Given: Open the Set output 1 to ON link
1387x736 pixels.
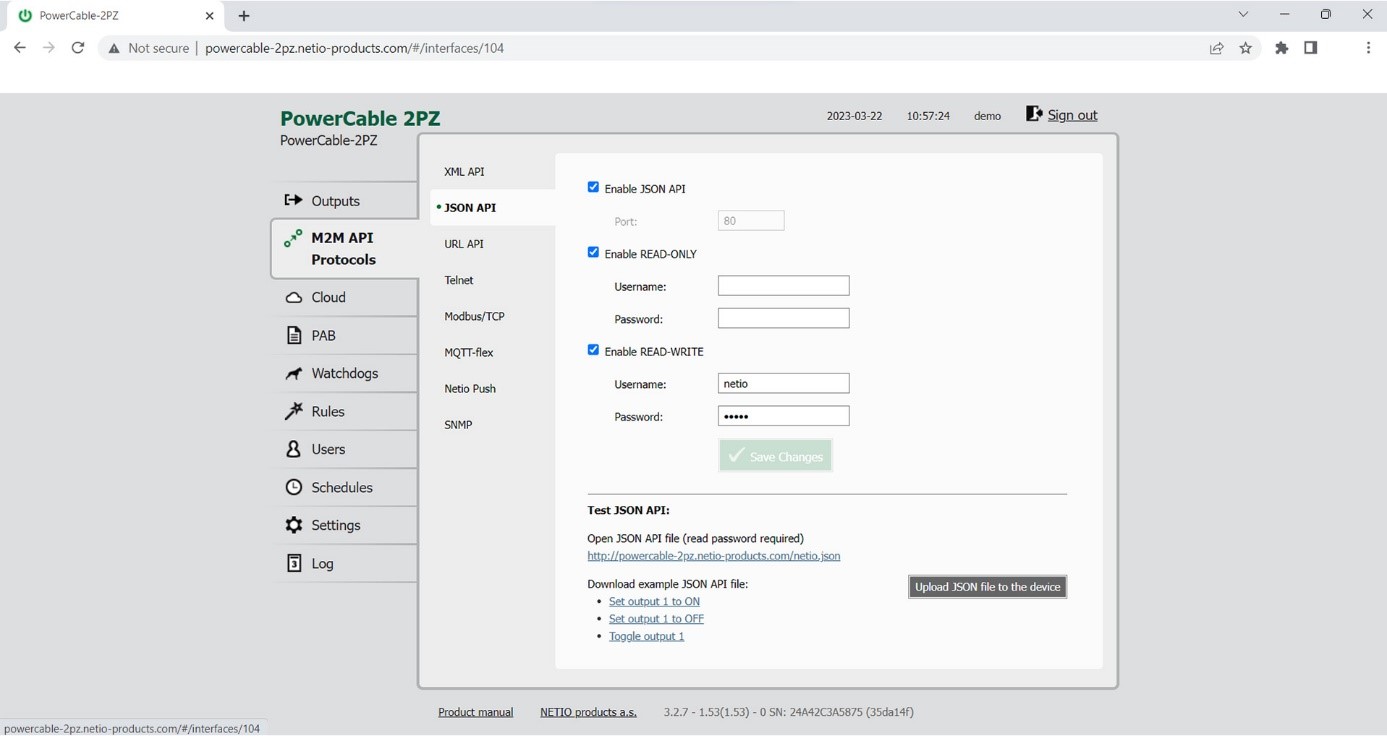Looking at the screenshot, I should pyautogui.click(x=654, y=602).
